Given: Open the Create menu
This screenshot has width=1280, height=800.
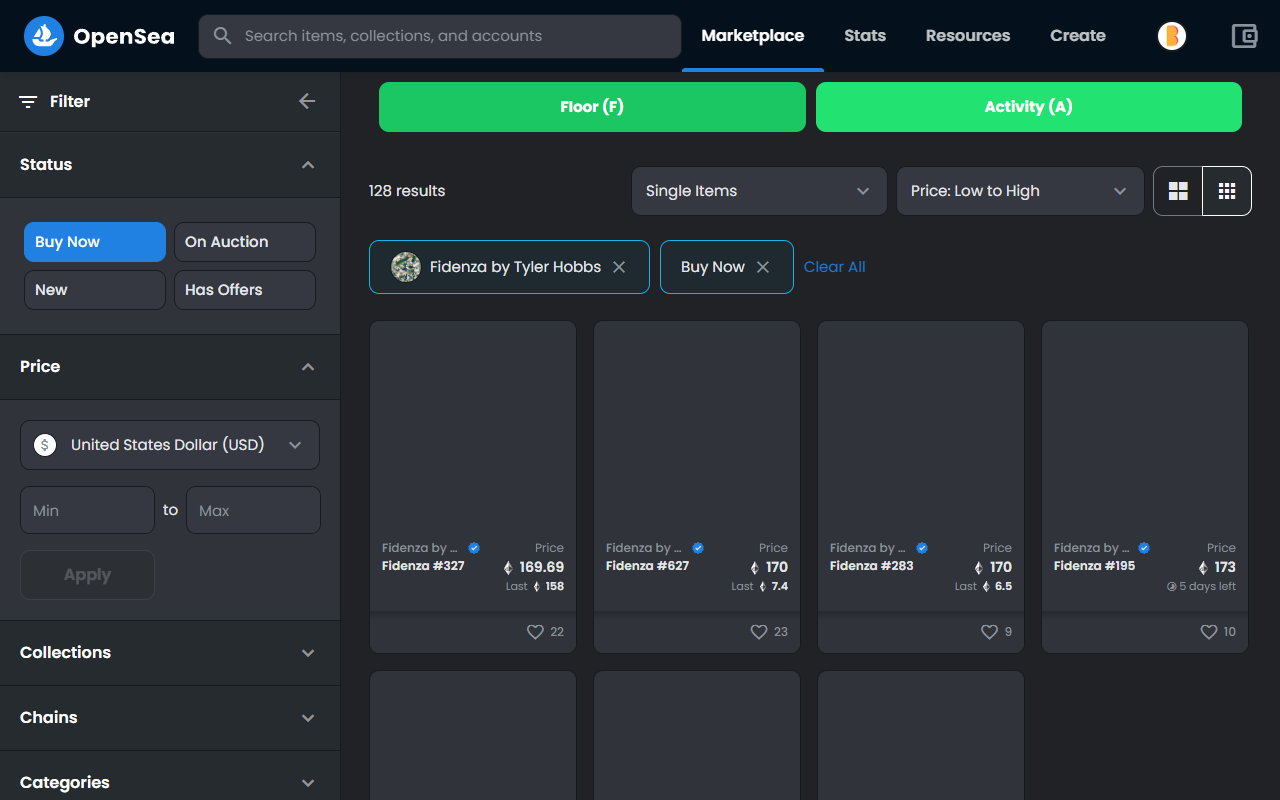Looking at the screenshot, I should click(1078, 36).
